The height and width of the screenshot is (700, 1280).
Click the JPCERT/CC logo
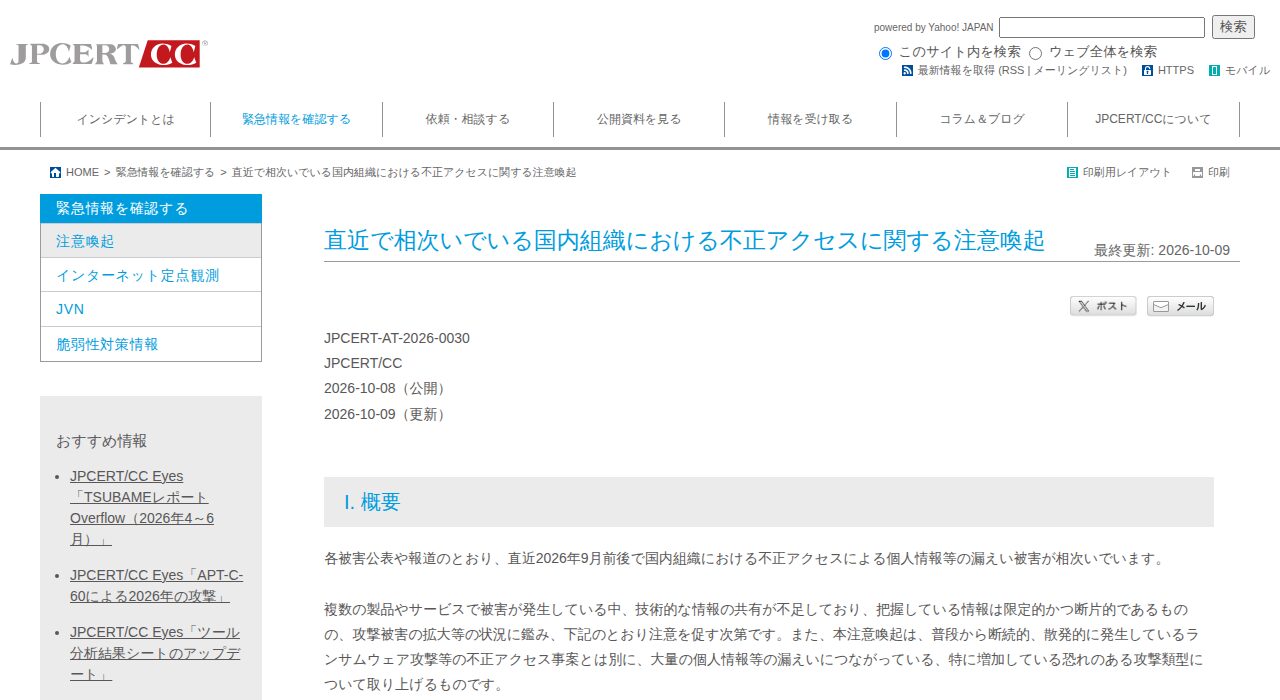109,54
